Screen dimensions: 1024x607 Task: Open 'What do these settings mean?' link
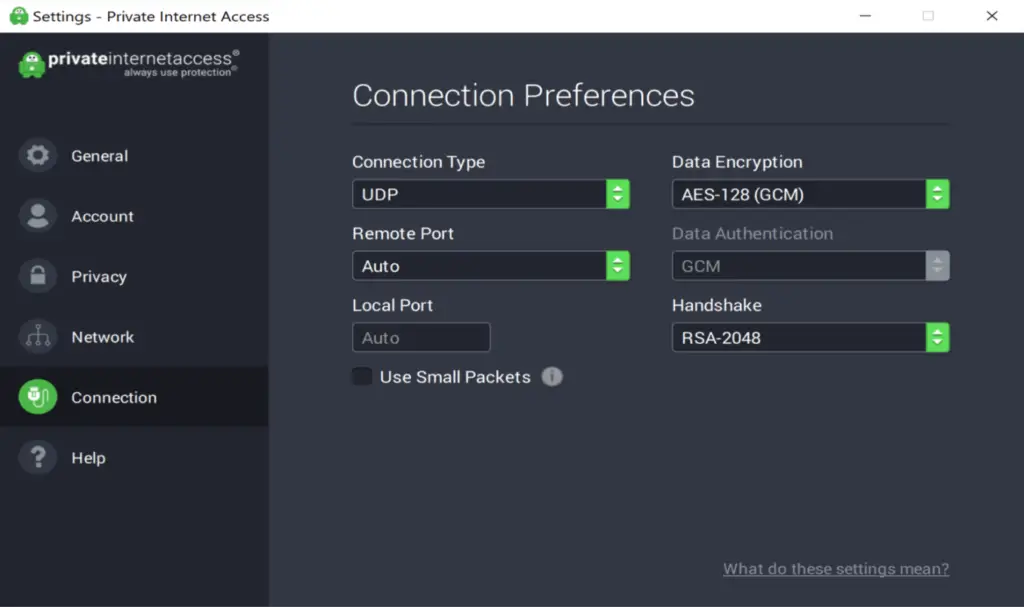tap(836, 568)
